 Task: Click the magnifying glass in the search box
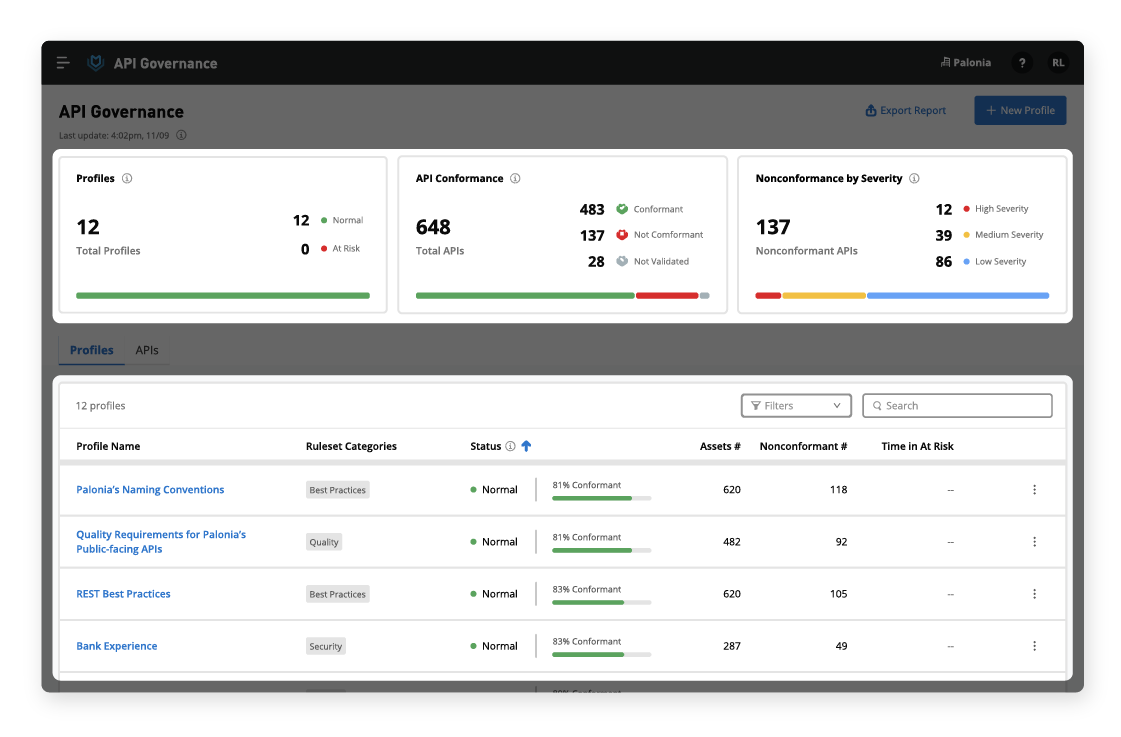click(x=877, y=405)
